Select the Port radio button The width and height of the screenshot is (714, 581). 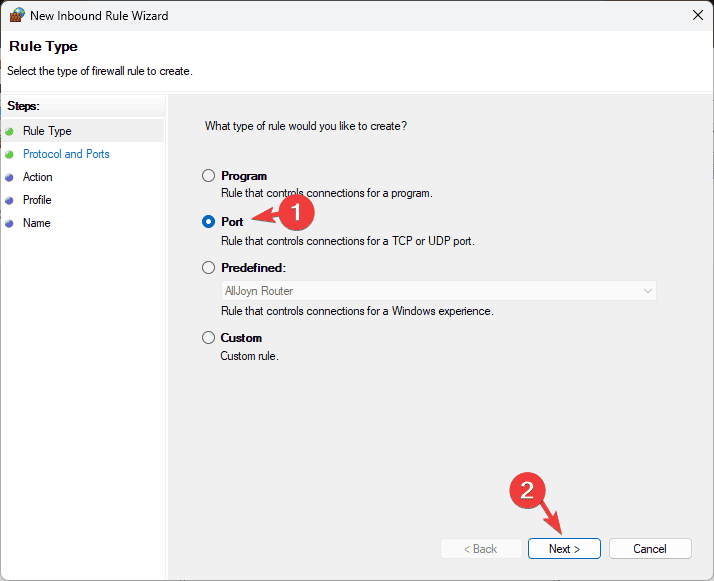[208, 222]
